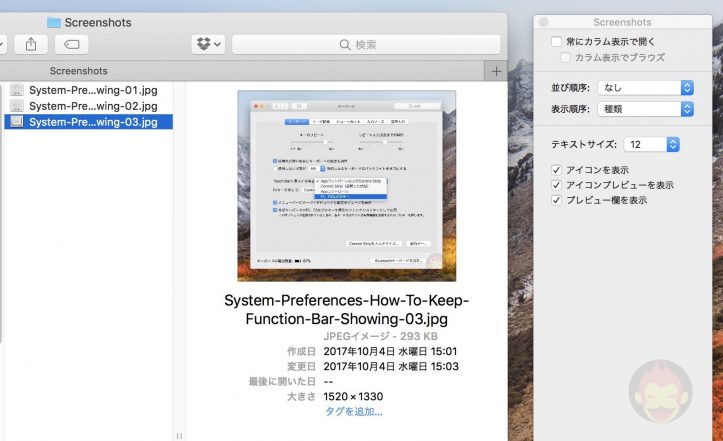This screenshot has height=441, width=723.
Task: Open the Dropbox toolbar menu
Action: point(208,45)
